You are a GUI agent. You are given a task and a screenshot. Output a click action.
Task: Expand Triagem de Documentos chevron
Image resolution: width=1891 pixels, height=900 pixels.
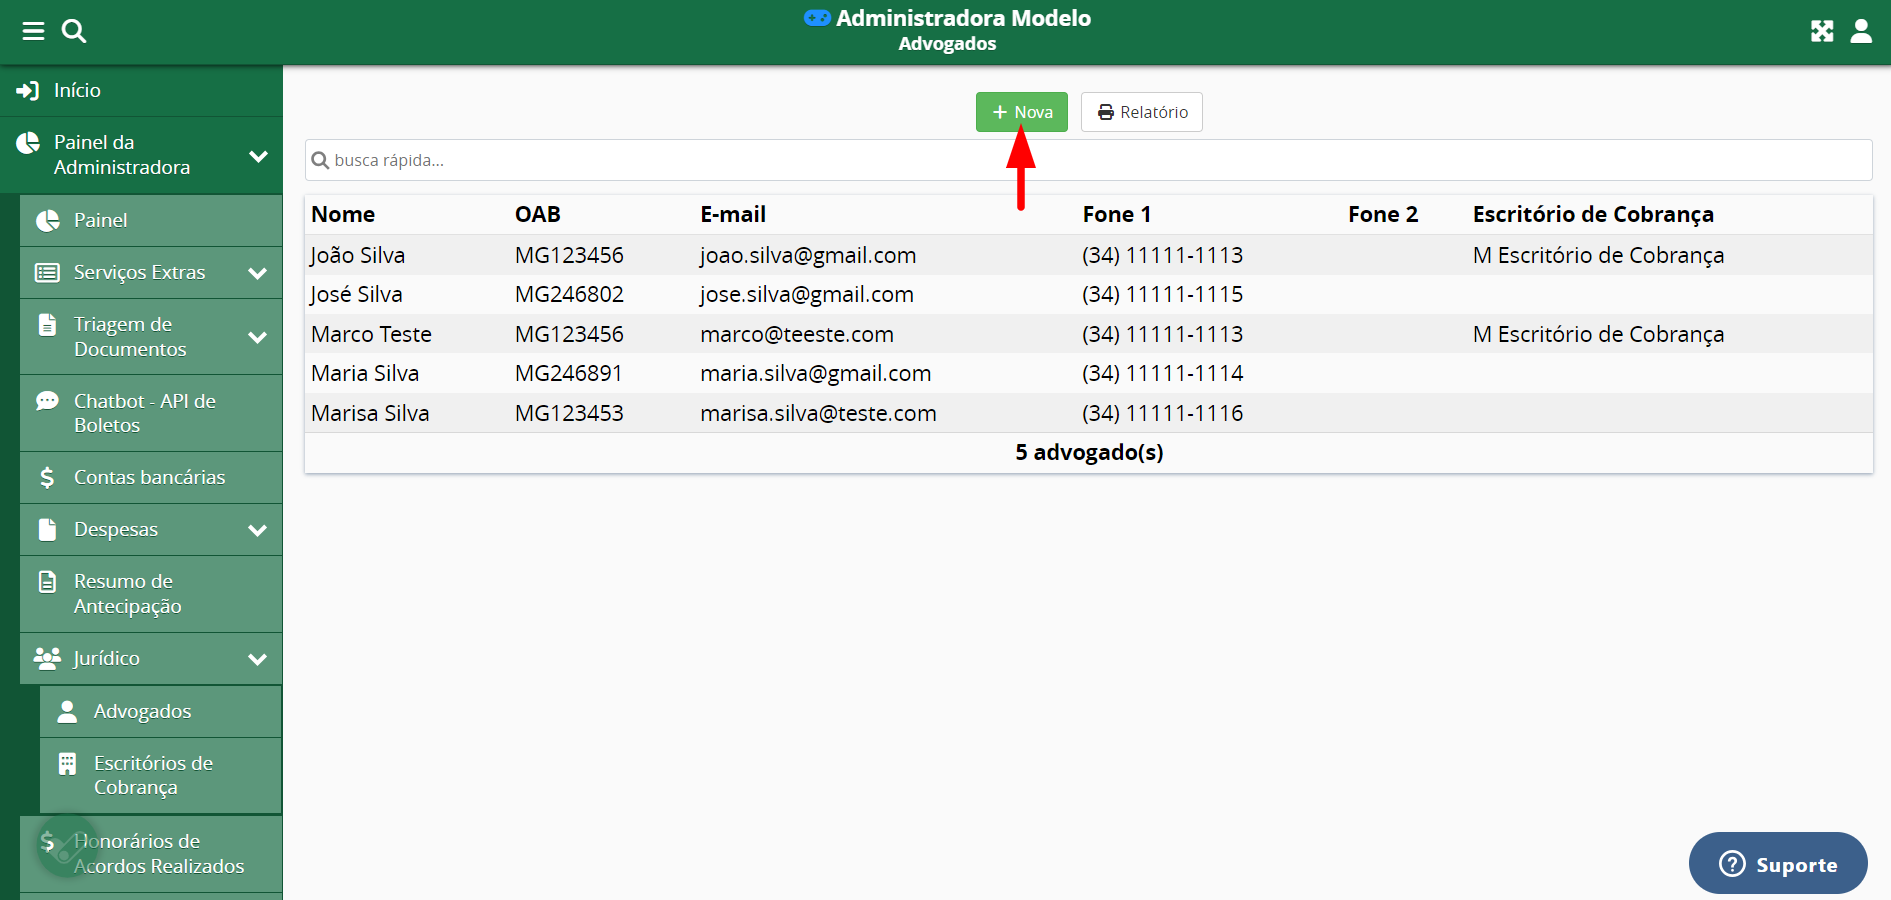[257, 337]
